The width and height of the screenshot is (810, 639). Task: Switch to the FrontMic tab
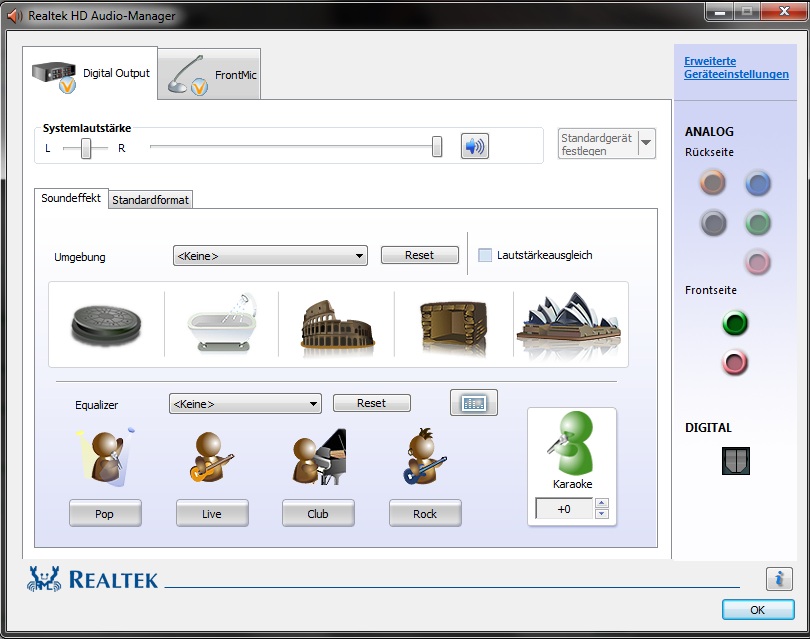[209, 75]
